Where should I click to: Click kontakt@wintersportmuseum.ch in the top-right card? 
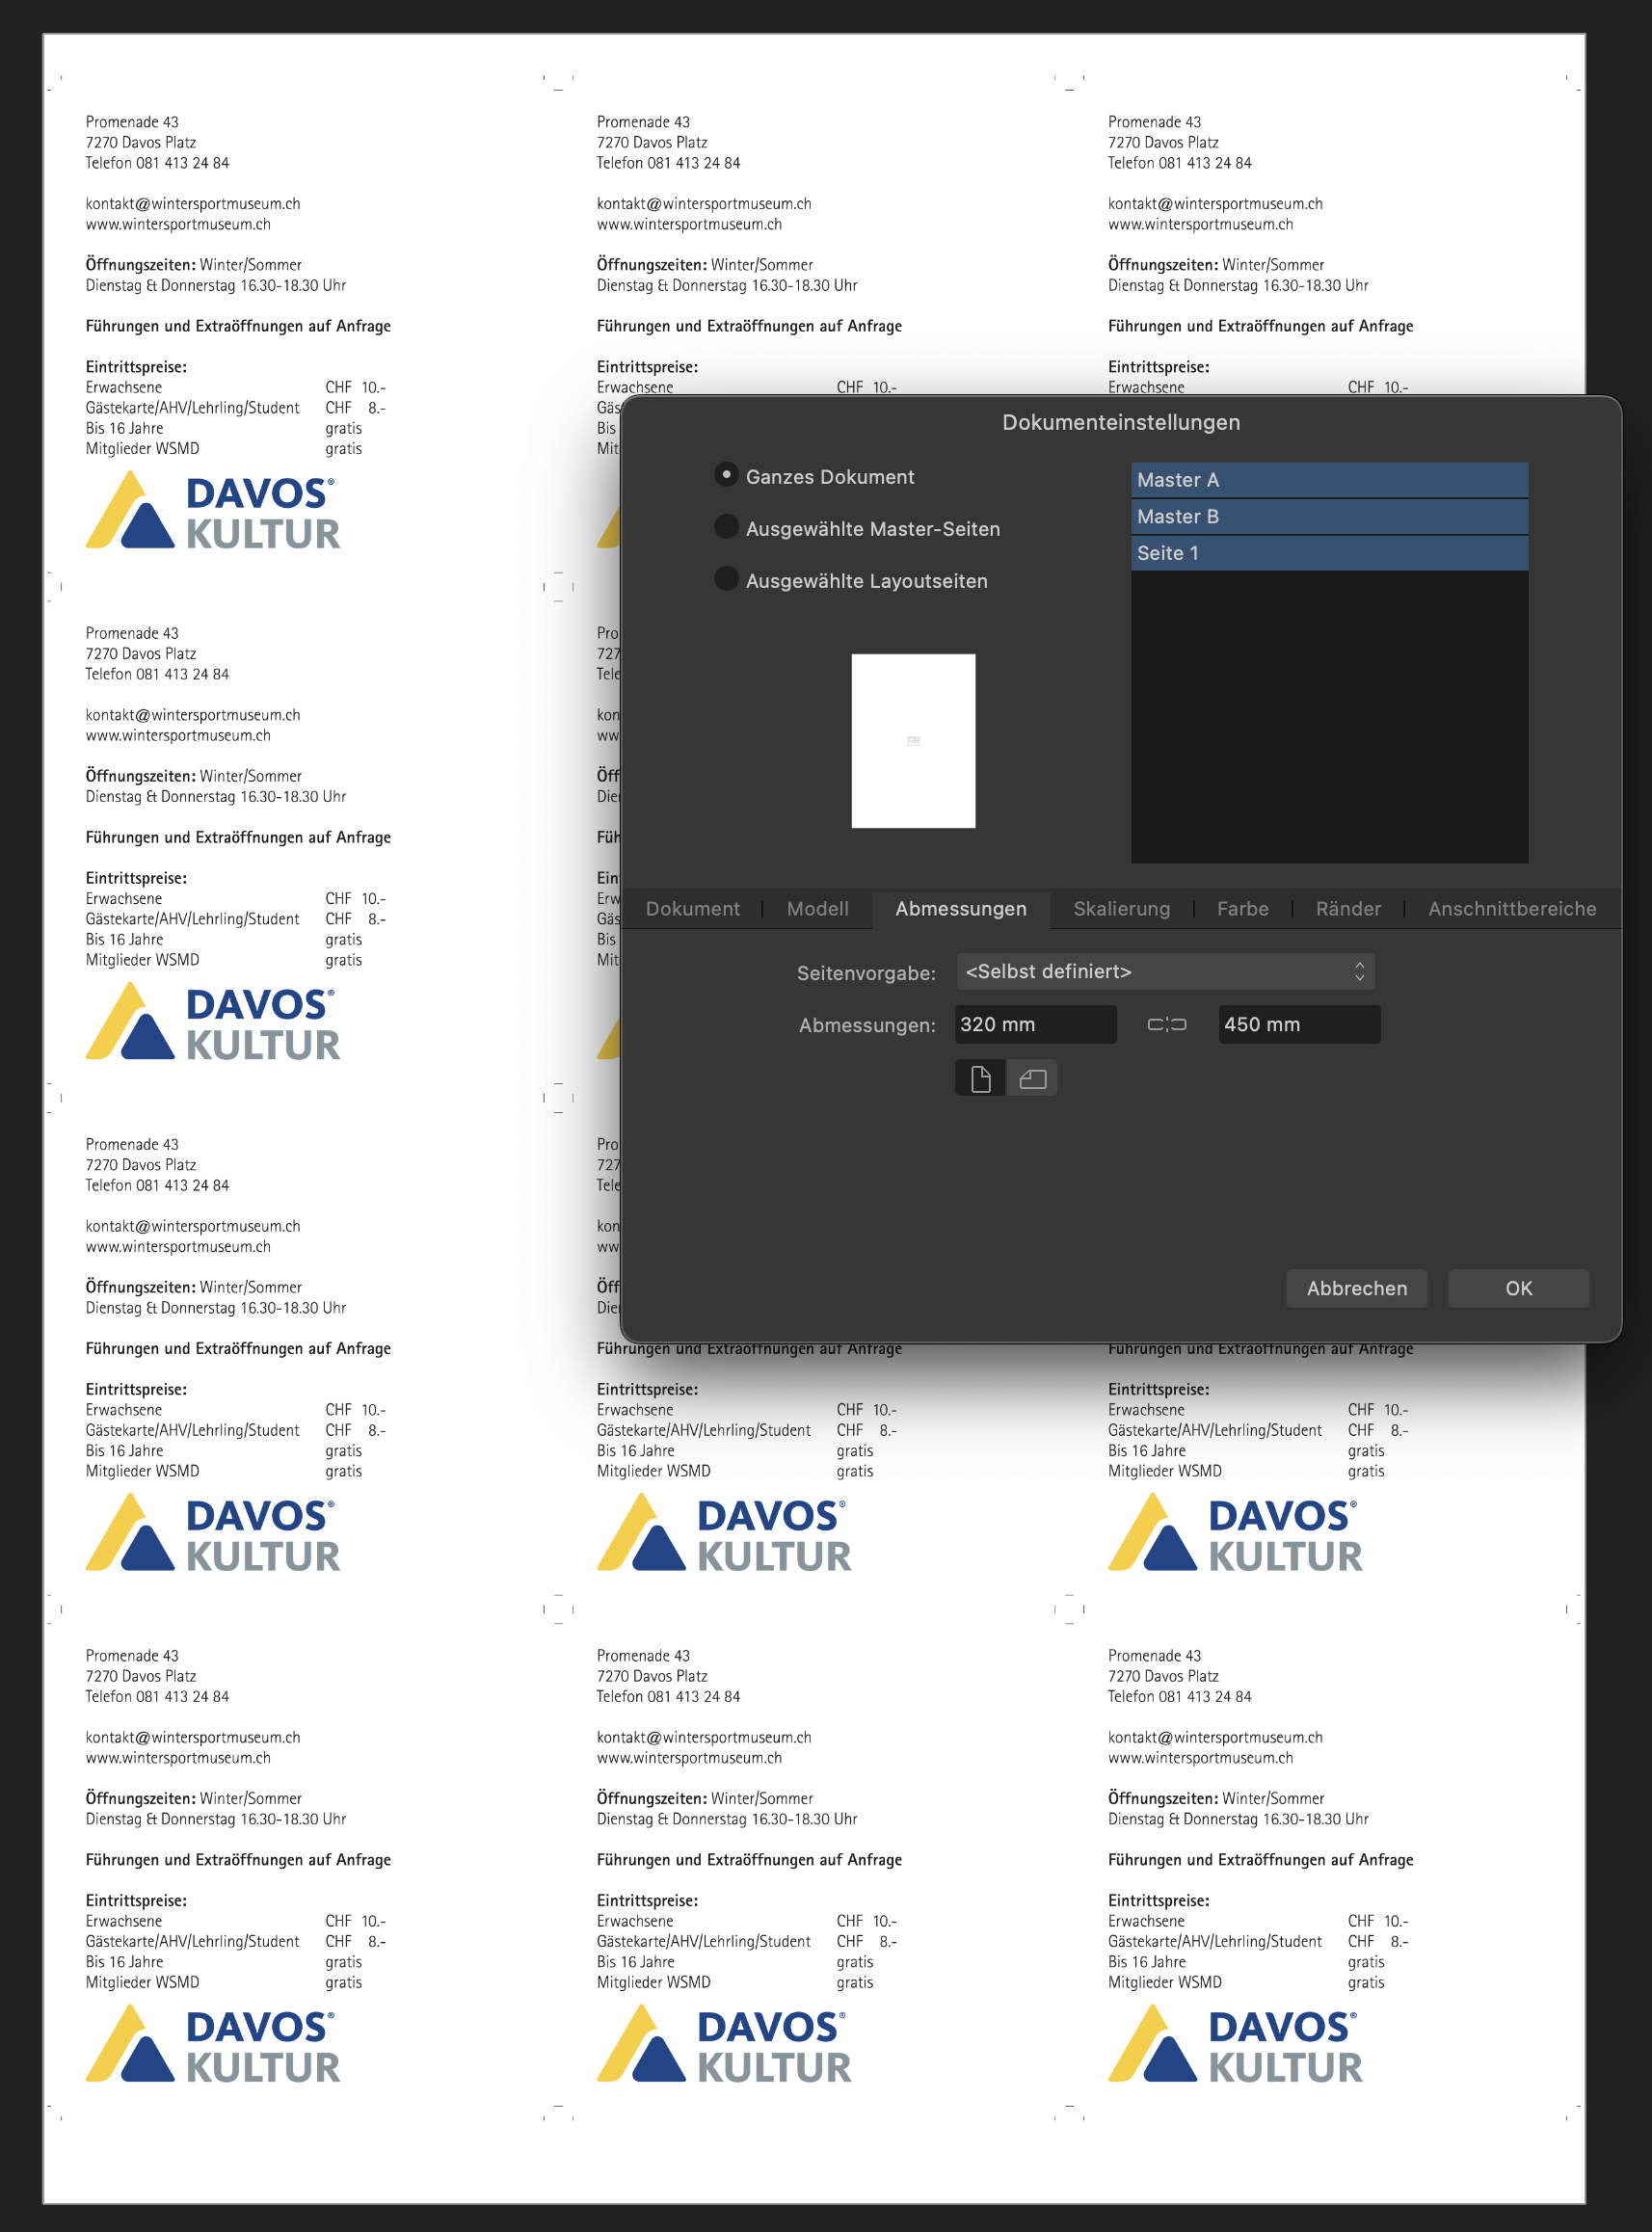click(1215, 204)
